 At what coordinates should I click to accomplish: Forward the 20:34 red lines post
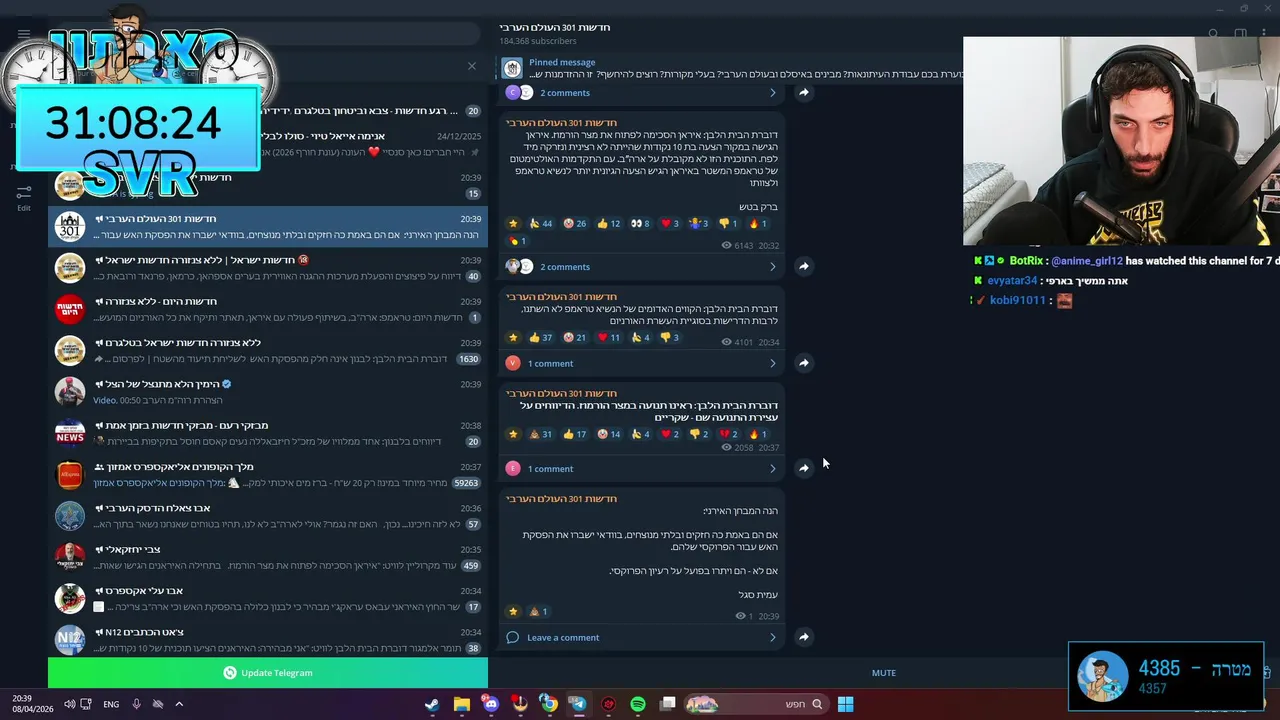click(804, 363)
